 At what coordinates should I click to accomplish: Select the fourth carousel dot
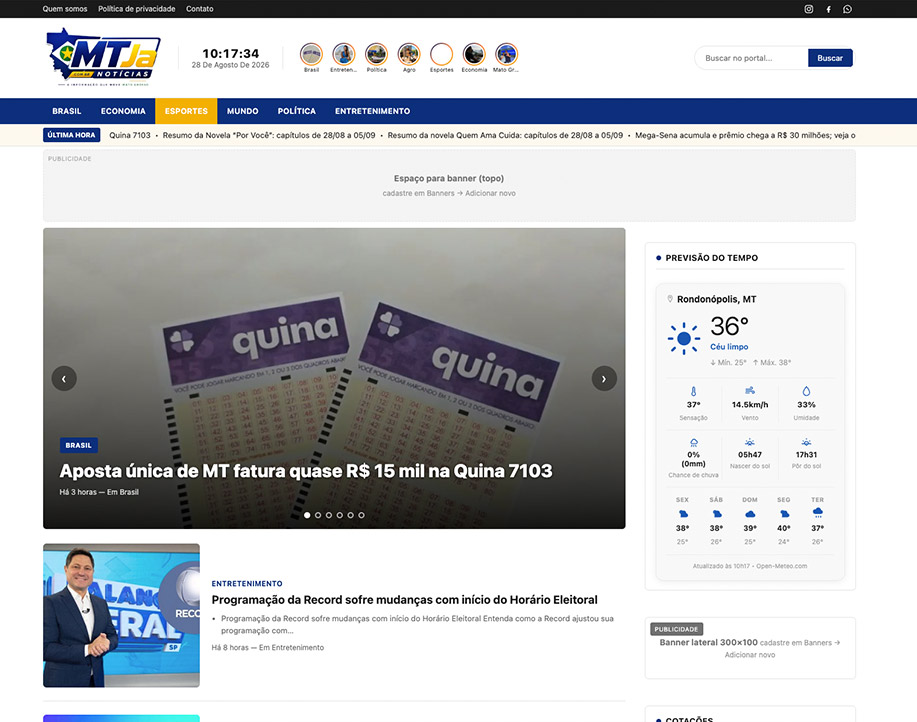coord(340,515)
